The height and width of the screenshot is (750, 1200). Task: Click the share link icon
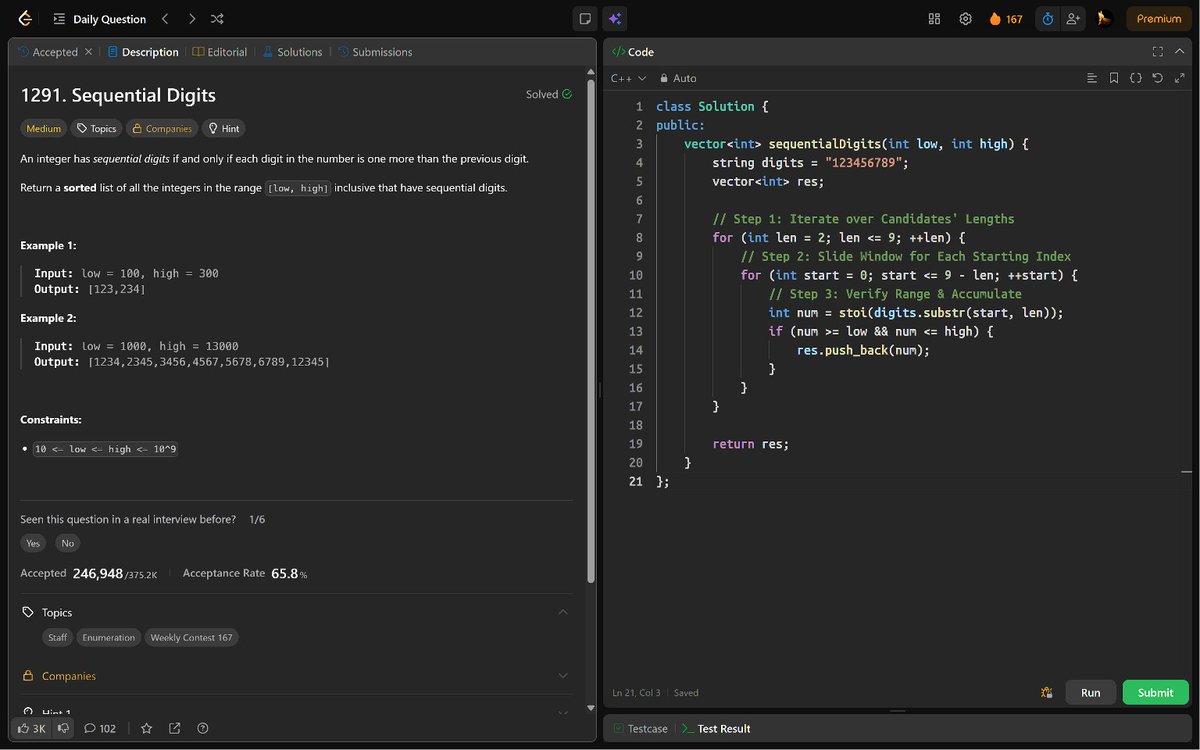point(175,728)
